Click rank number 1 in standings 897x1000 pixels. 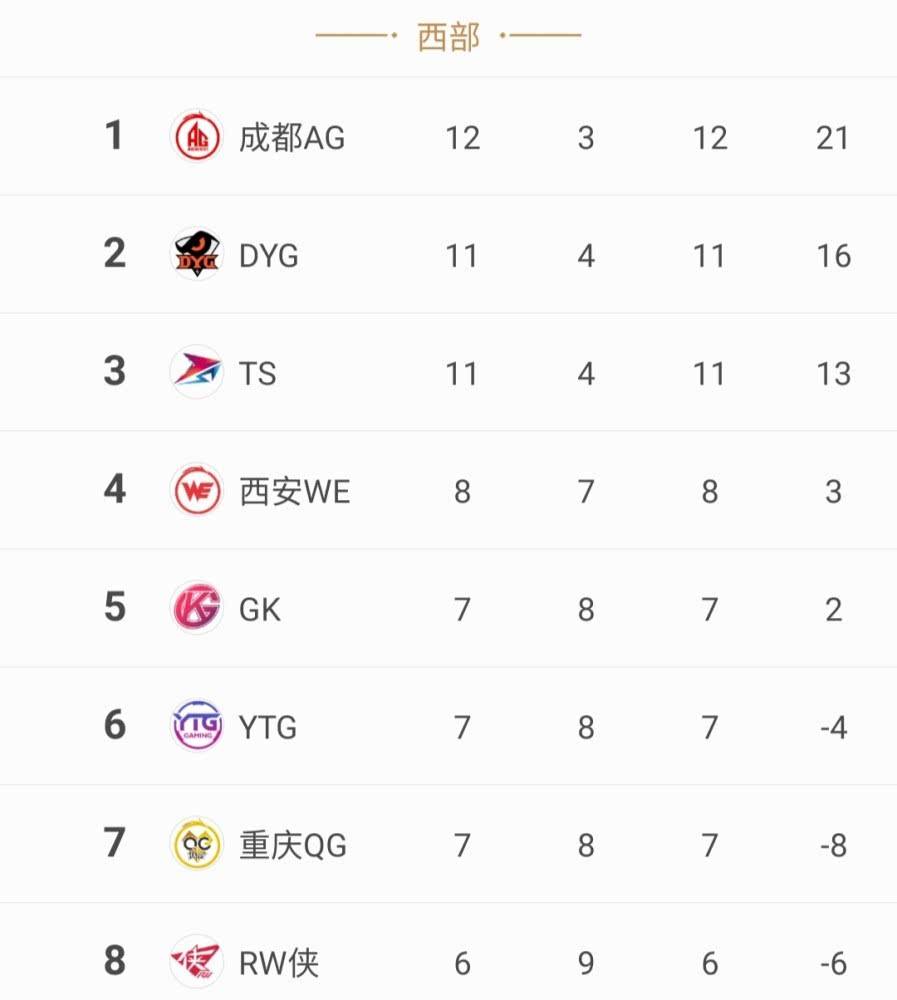tap(114, 135)
